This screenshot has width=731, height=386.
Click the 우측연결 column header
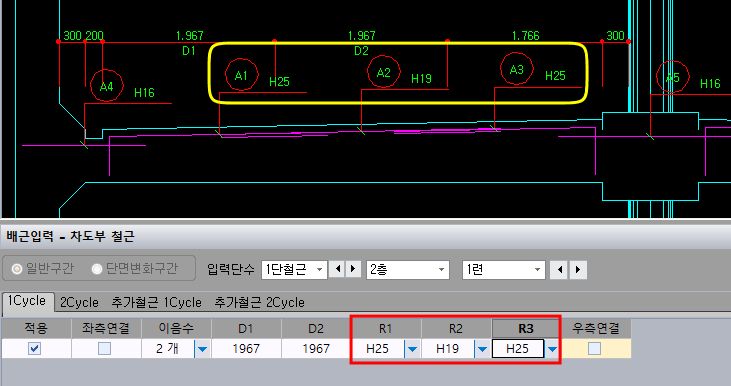[x=596, y=329]
